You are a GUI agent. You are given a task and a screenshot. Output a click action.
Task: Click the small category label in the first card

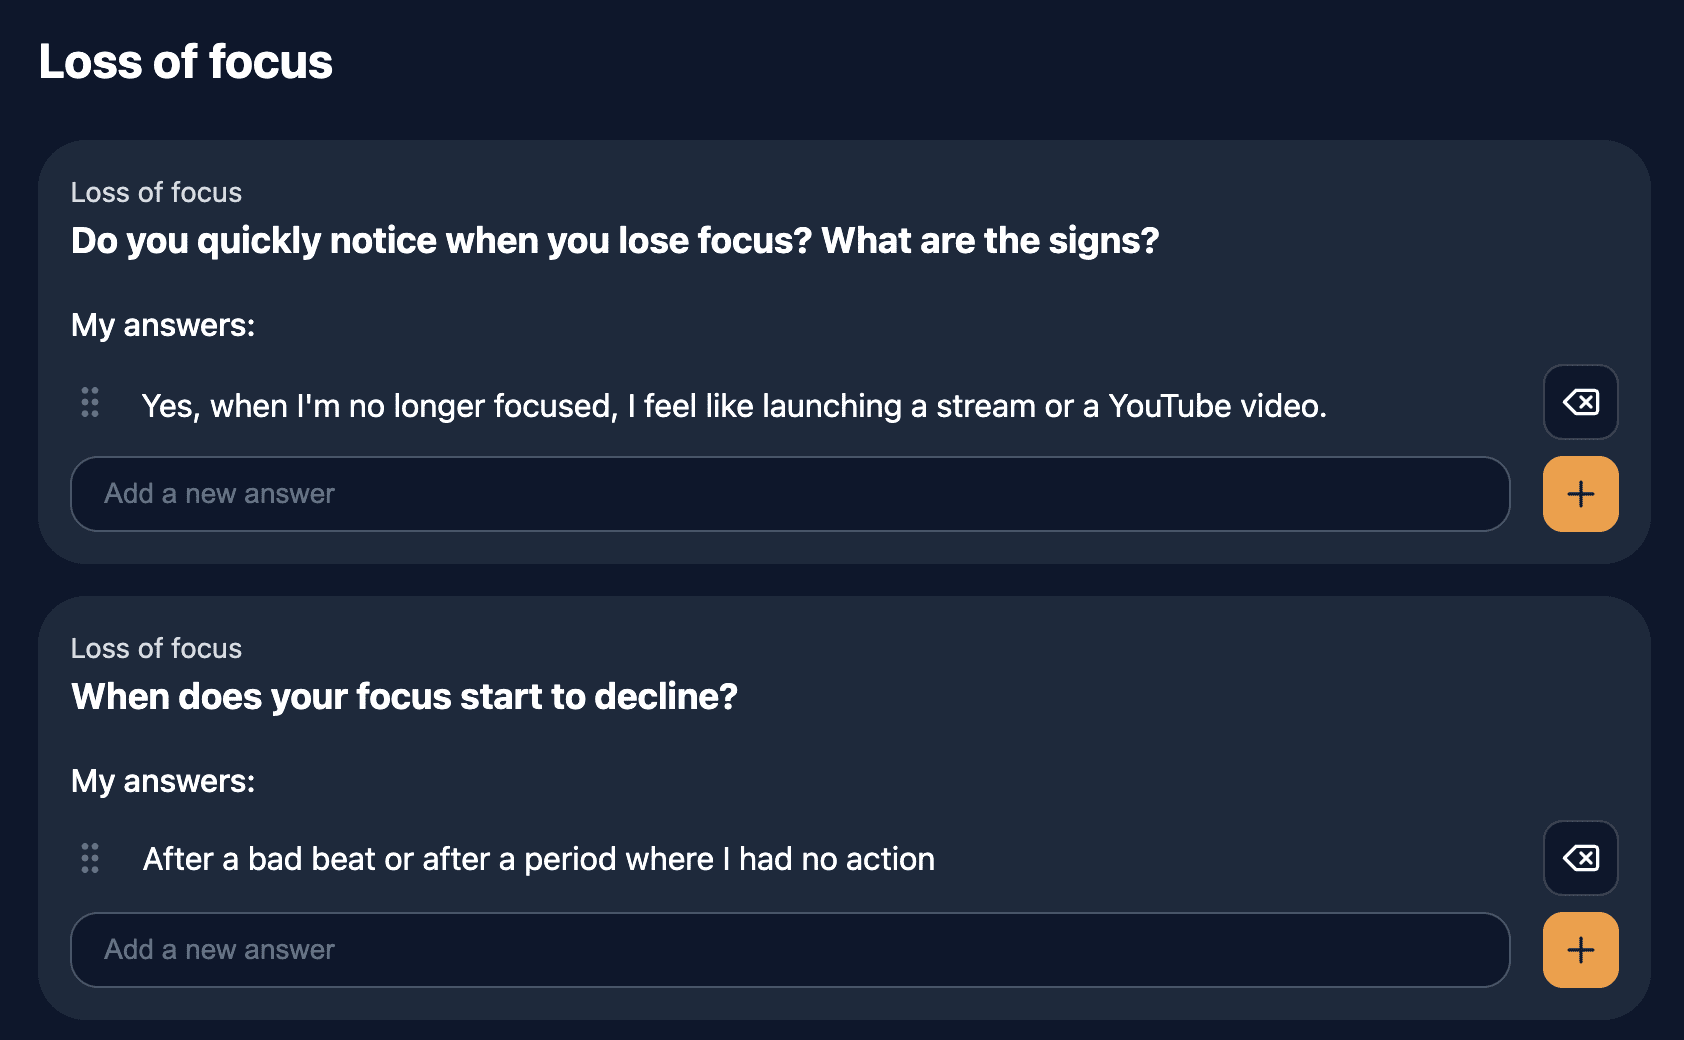pos(156,192)
